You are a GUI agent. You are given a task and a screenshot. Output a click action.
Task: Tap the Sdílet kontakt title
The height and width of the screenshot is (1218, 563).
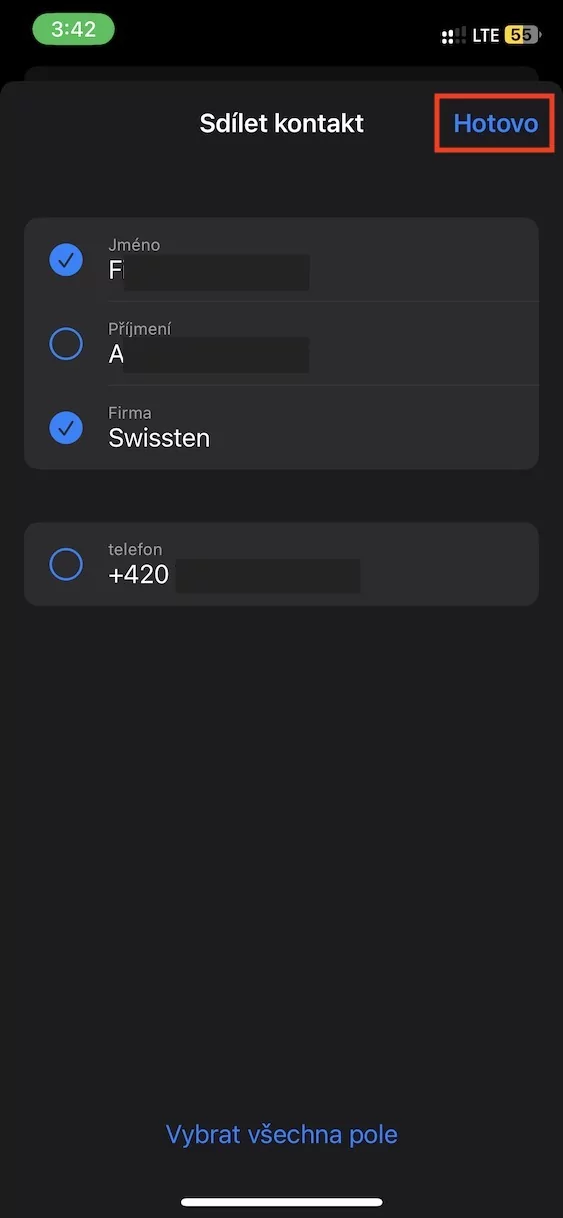click(282, 123)
